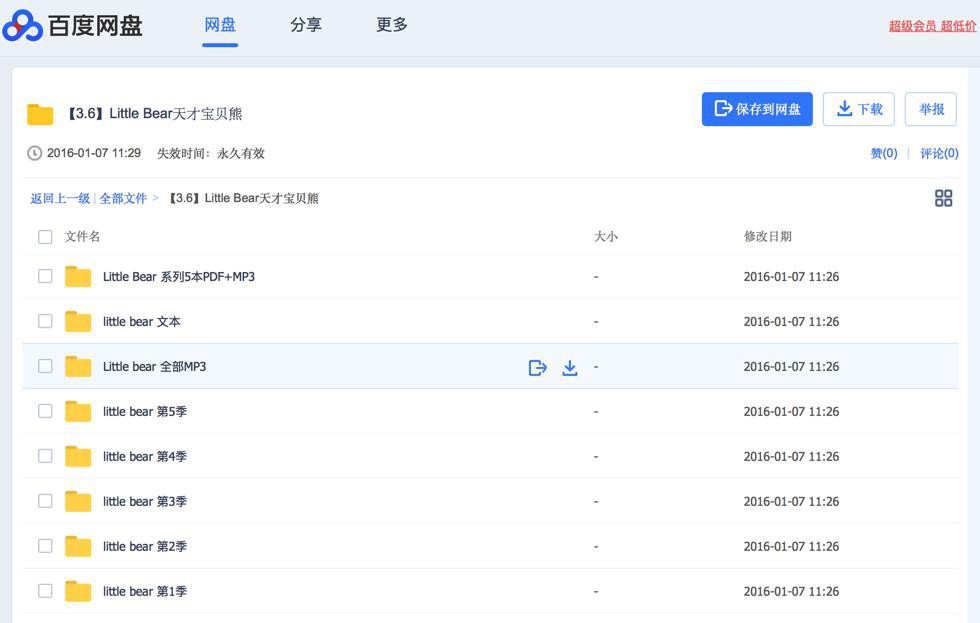Open folder name little bear 第2季

pos(144,547)
